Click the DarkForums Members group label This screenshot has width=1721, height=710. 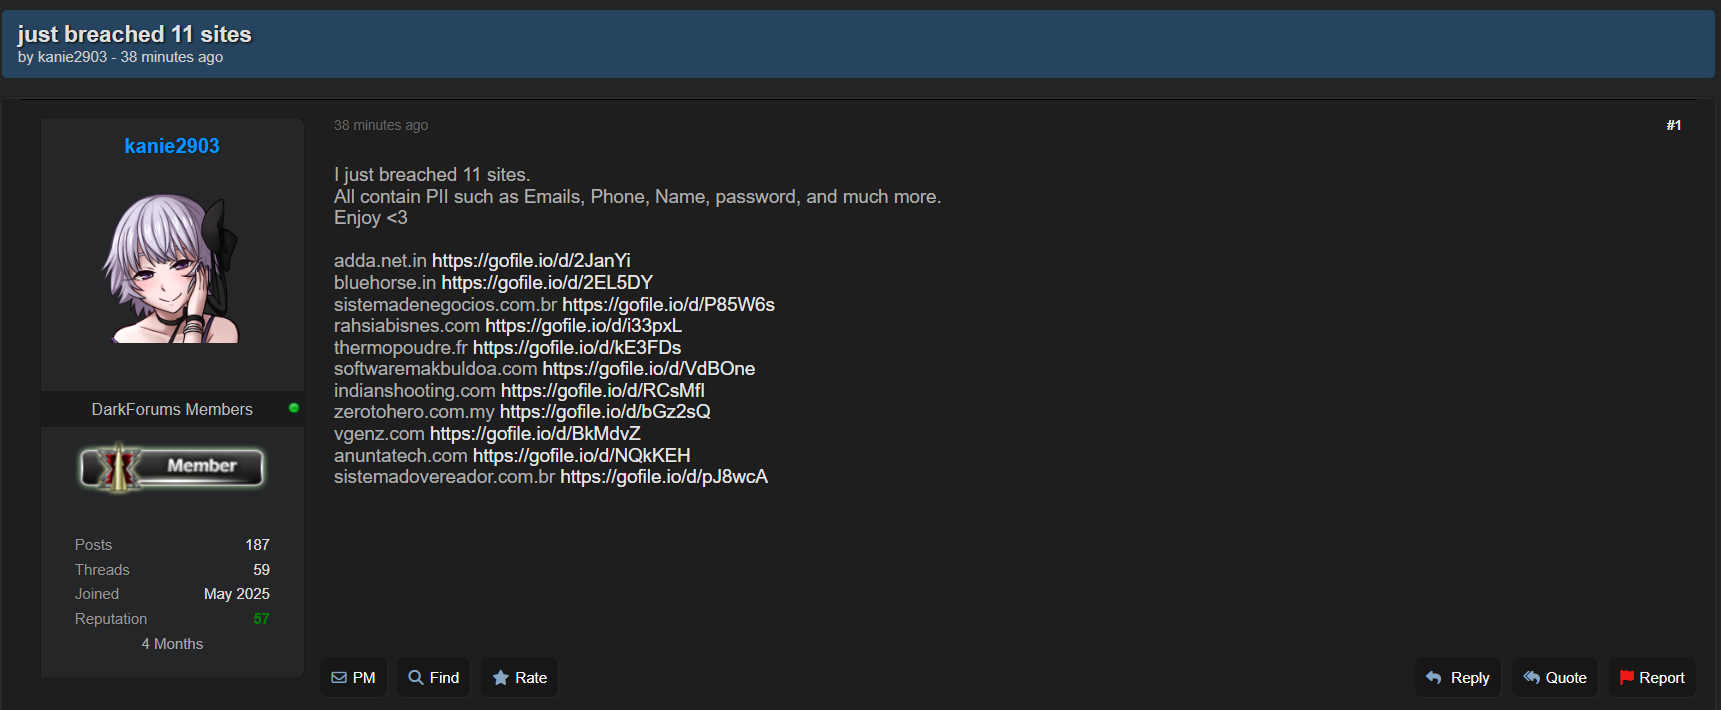click(172, 409)
